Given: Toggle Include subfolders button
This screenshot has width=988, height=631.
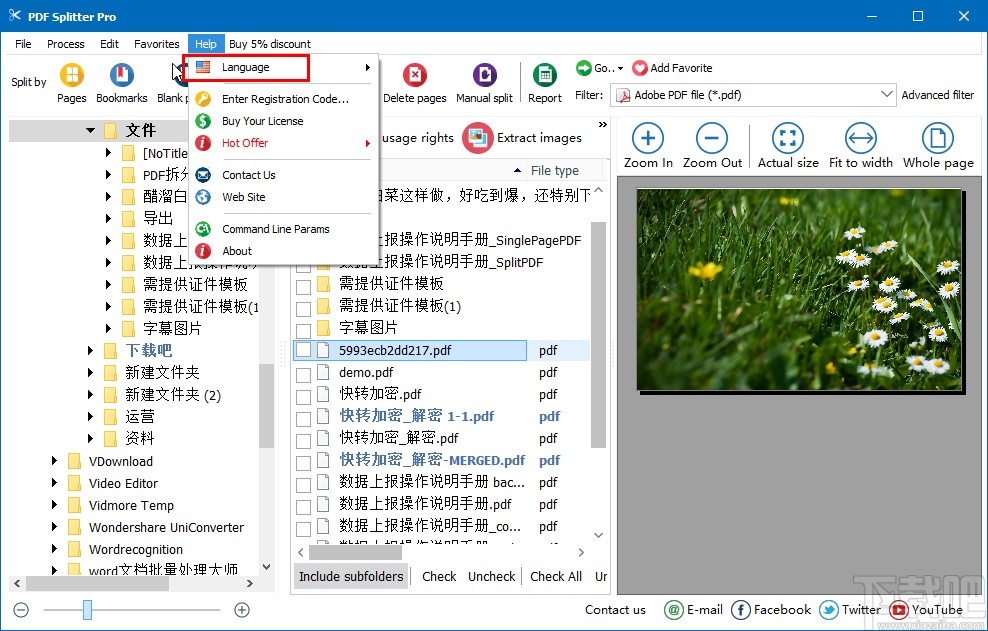Looking at the screenshot, I should (351, 576).
